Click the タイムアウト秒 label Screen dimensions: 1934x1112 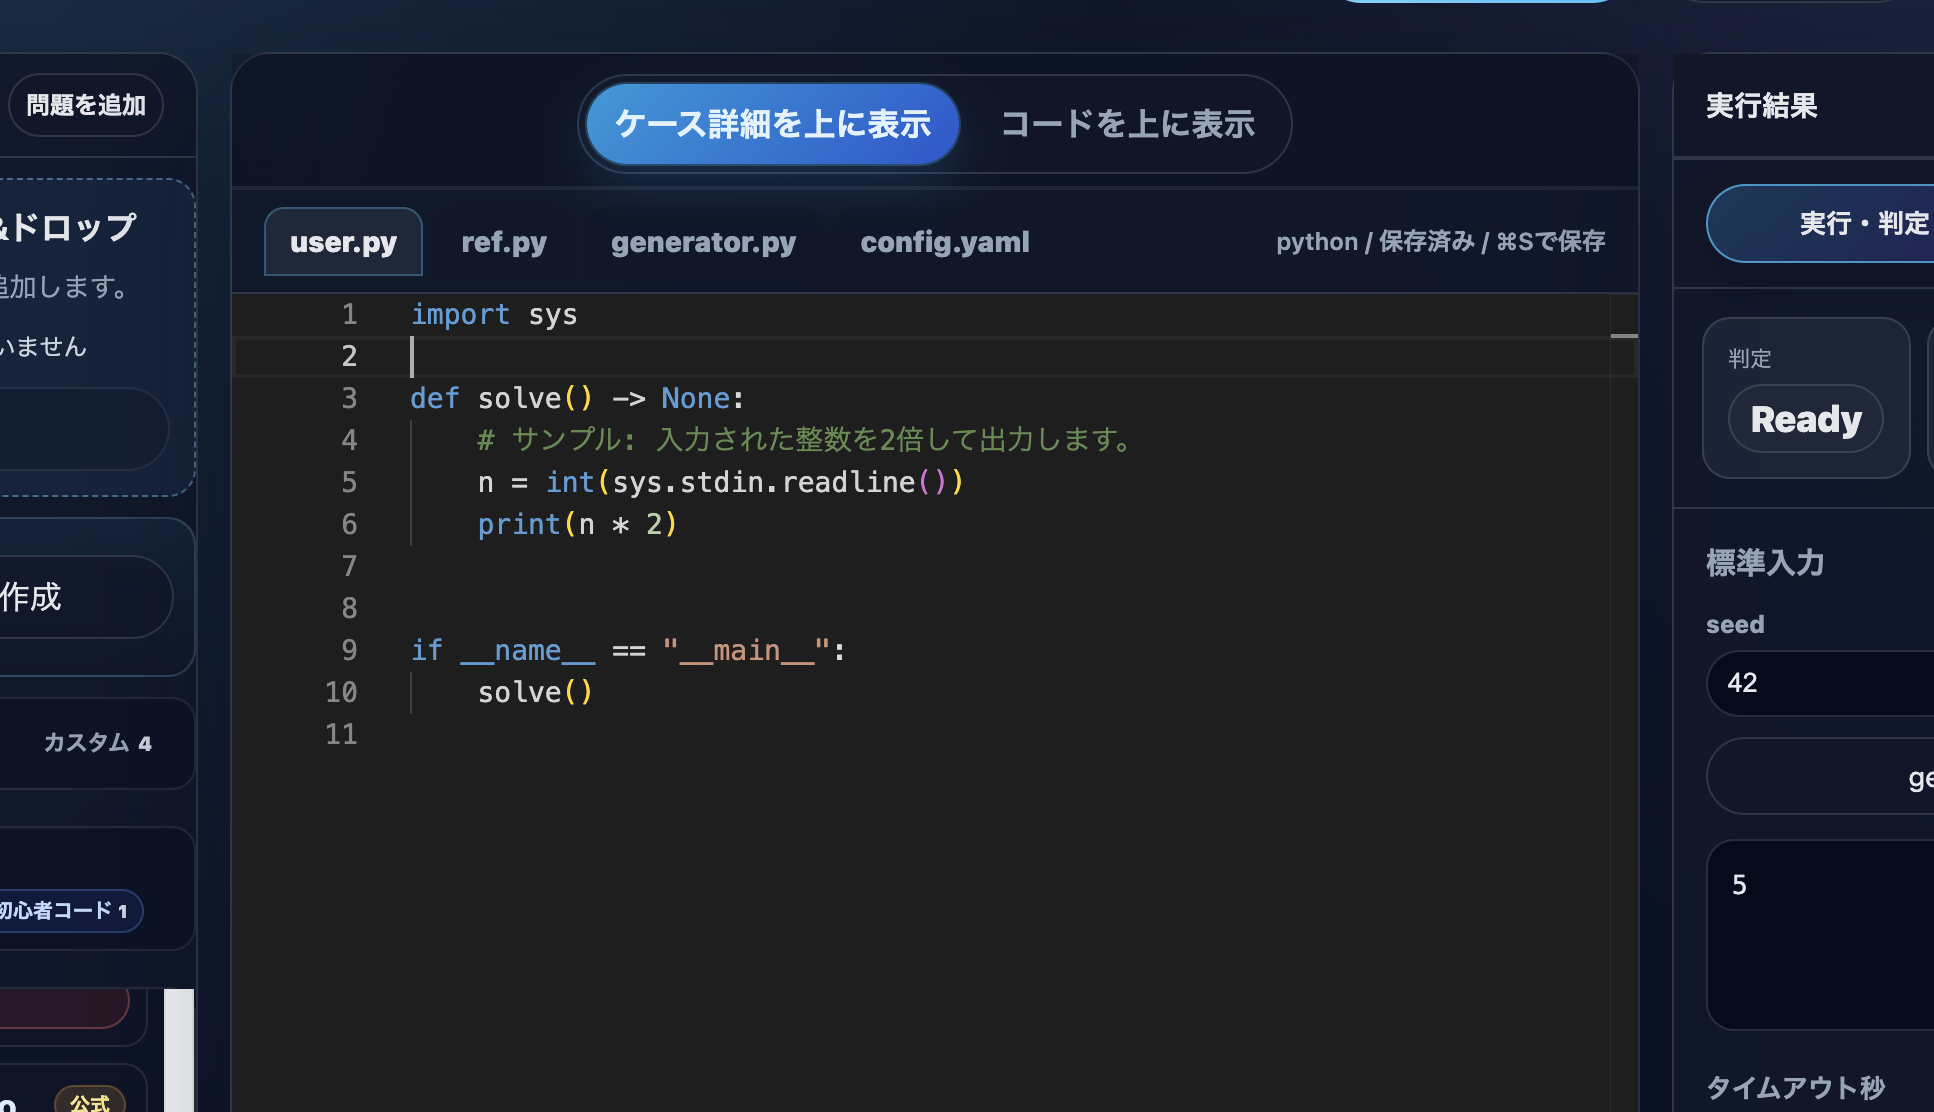(x=1795, y=1087)
